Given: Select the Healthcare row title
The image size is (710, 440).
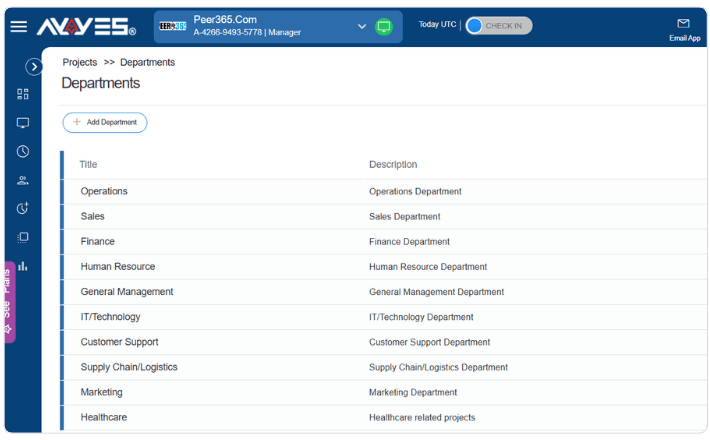Looking at the screenshot, I should click(104, 417).
